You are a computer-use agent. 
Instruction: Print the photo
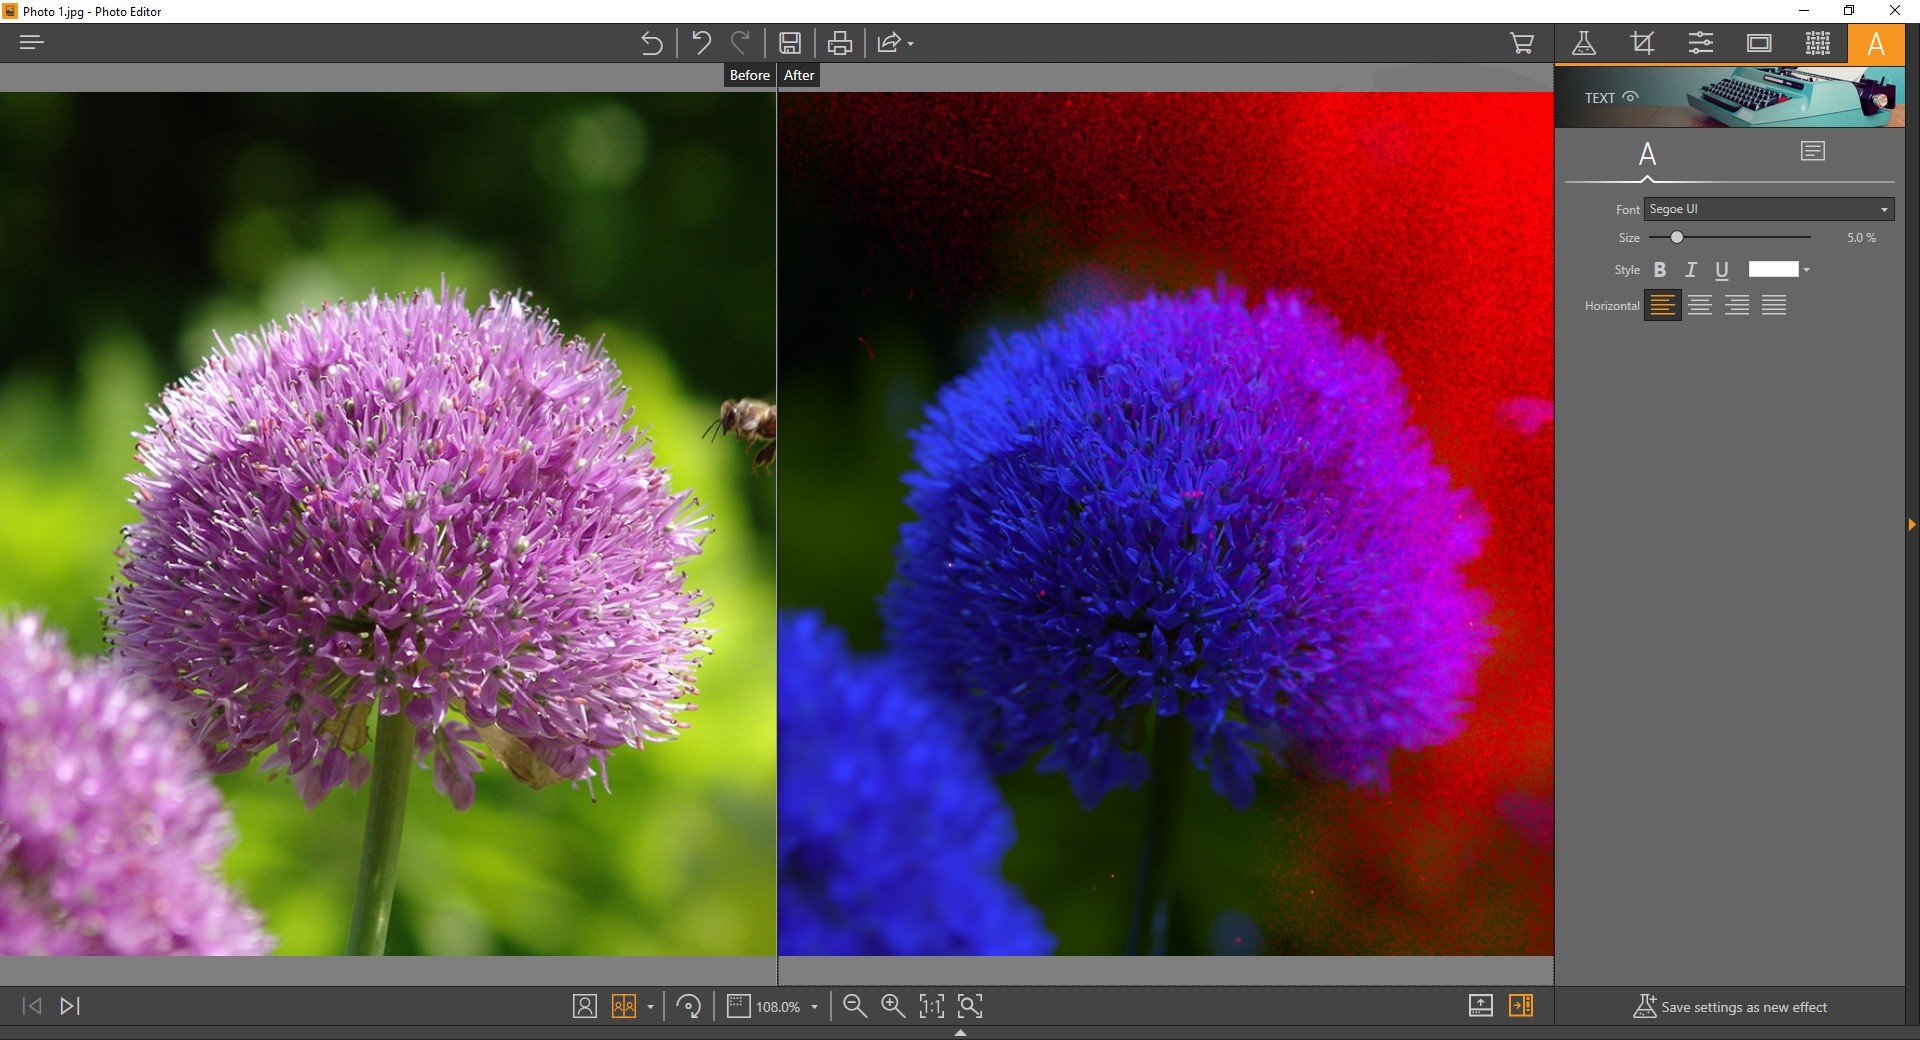click(x=840, y=43)
